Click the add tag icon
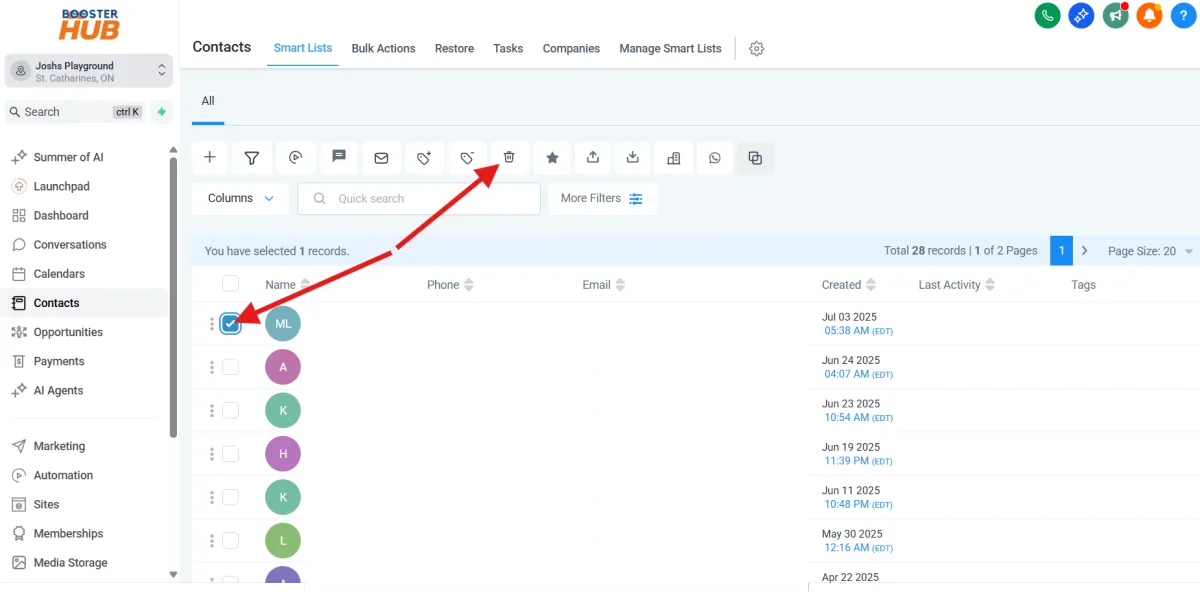This screenshot has width=1200, height=592. (x=424, y=158)
